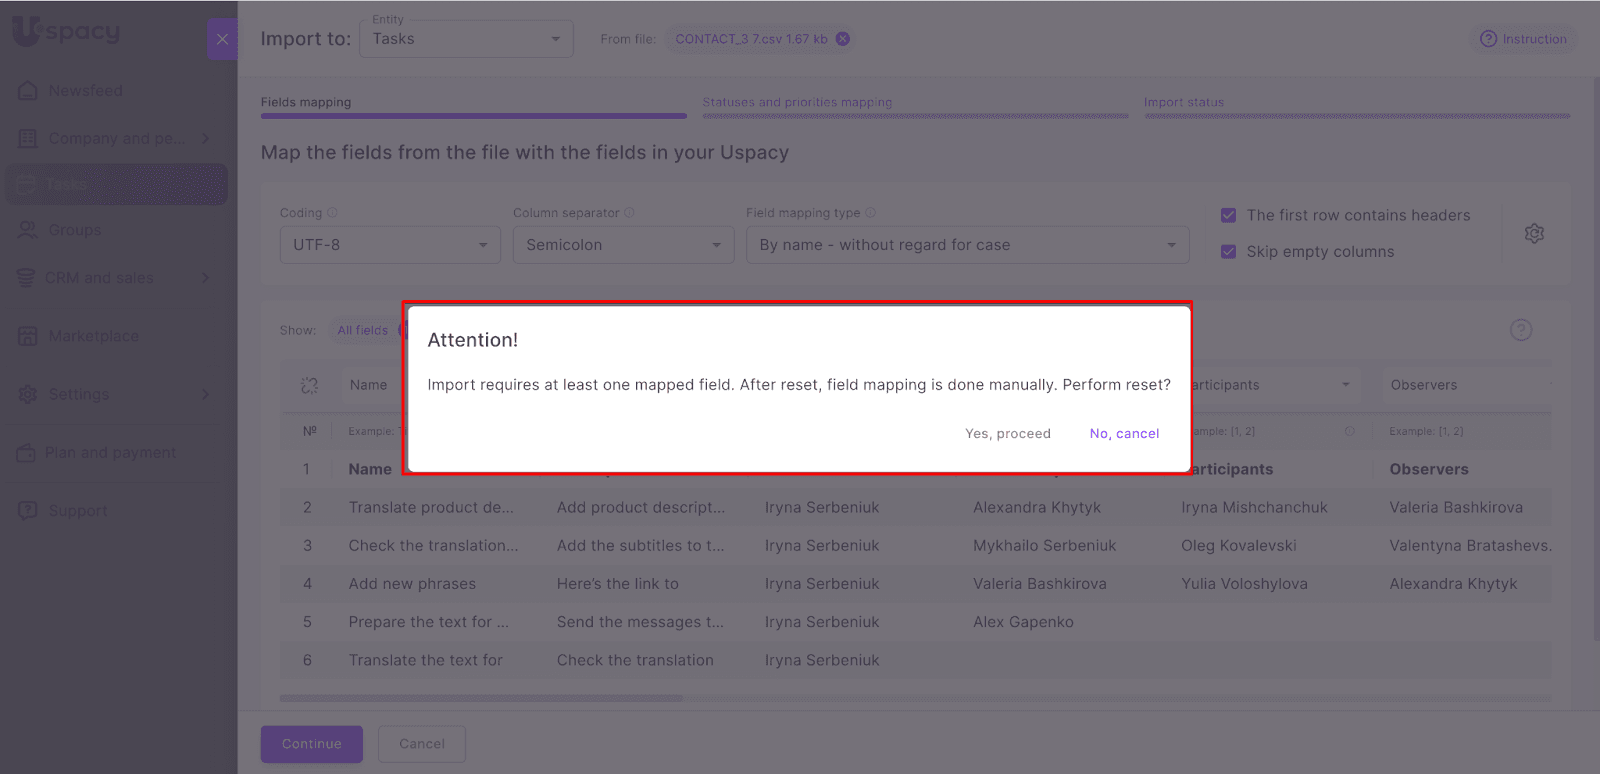
Task: Toggle the Skip empty columns checkbox
Action: pyautogui.click(x=1229, y=252)
